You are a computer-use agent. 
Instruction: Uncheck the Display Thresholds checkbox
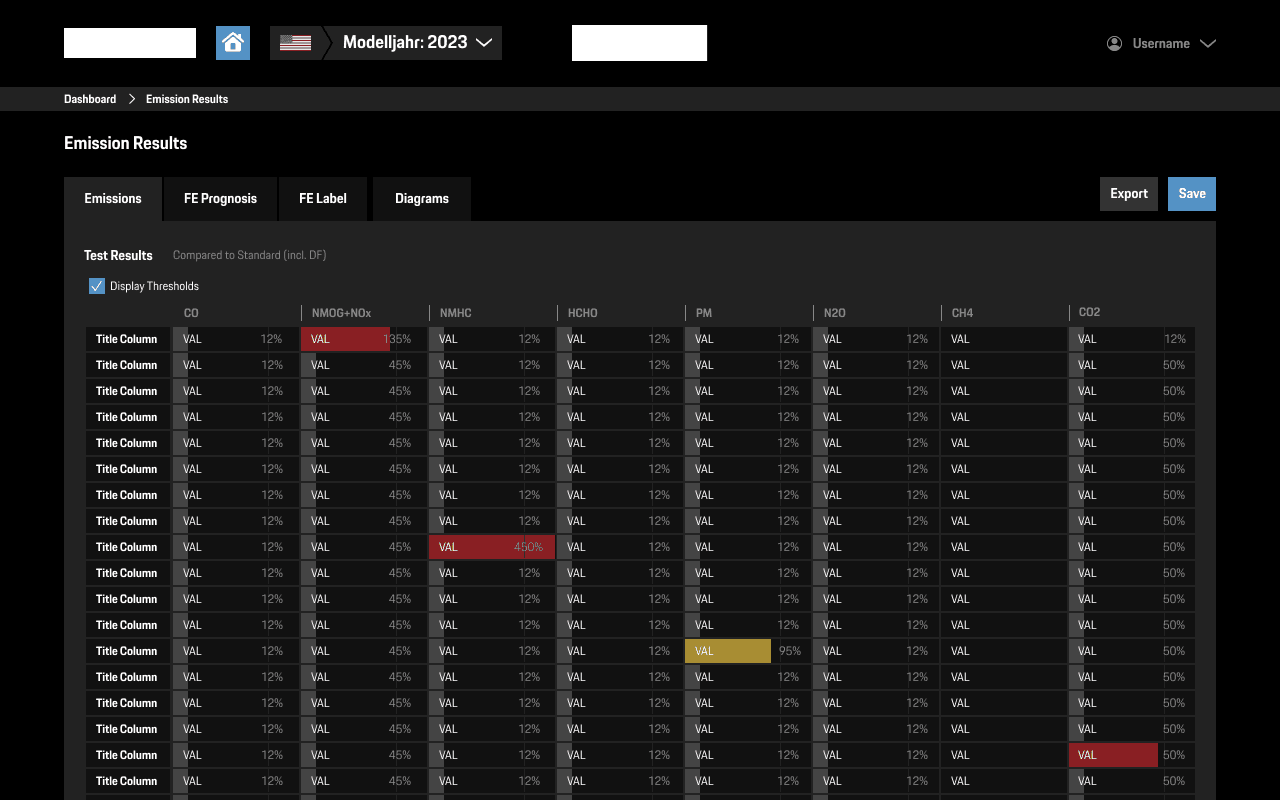96,286
